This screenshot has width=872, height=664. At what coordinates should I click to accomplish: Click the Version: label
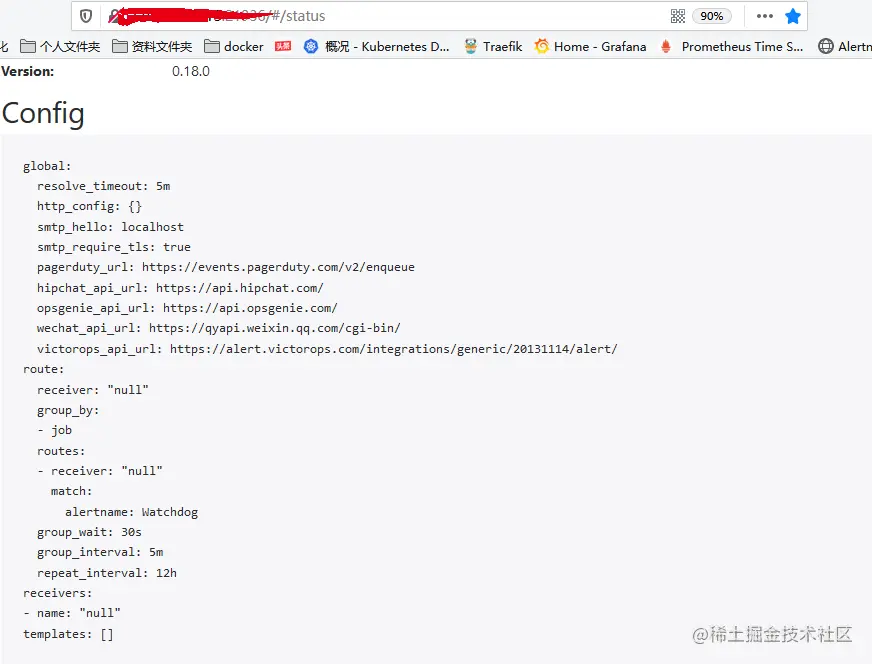pyautogui.click(x=28, y=71)
